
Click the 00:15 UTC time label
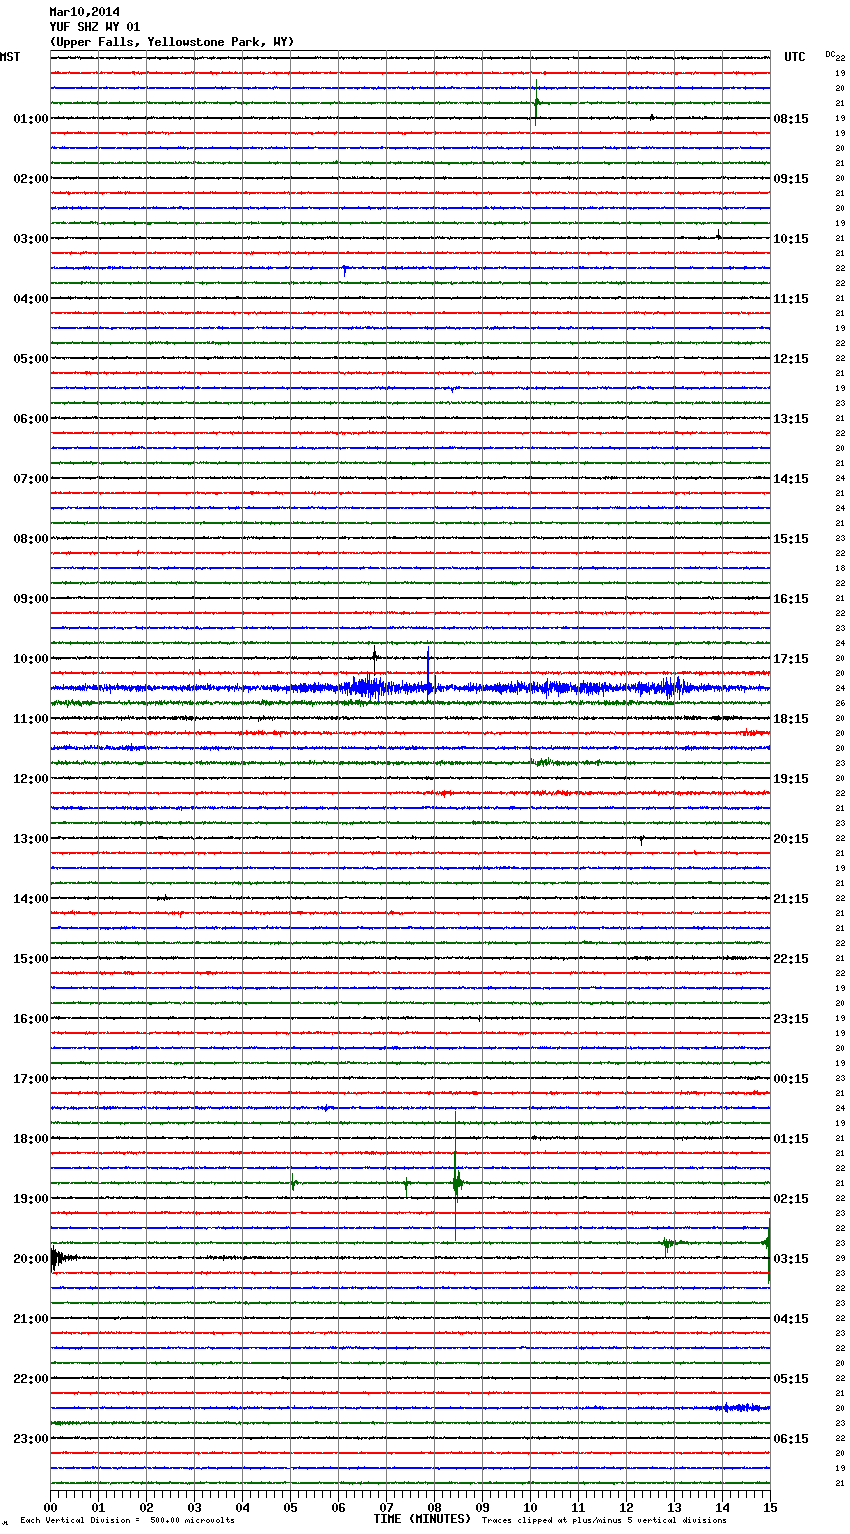pos(791,1079)
